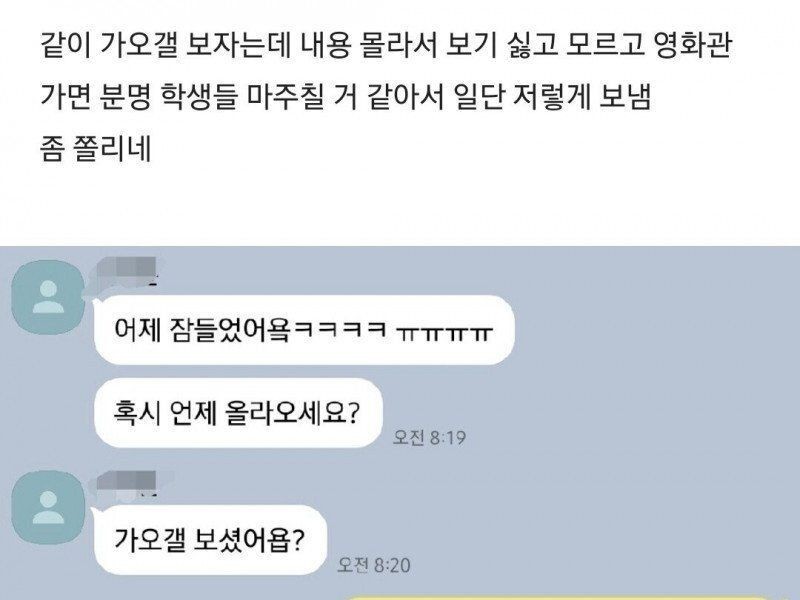Click the yellow outgoing bubble at the bottom edge
Screen dimensions: 800x600
(x=559, y=597)
